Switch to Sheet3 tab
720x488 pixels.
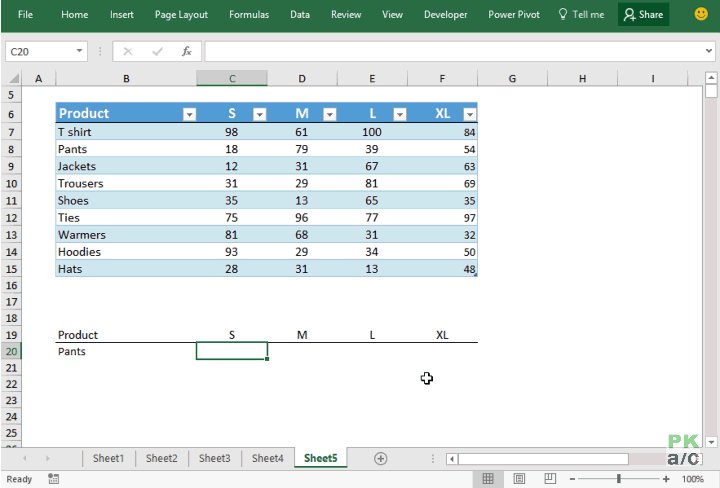coord(214,458)
